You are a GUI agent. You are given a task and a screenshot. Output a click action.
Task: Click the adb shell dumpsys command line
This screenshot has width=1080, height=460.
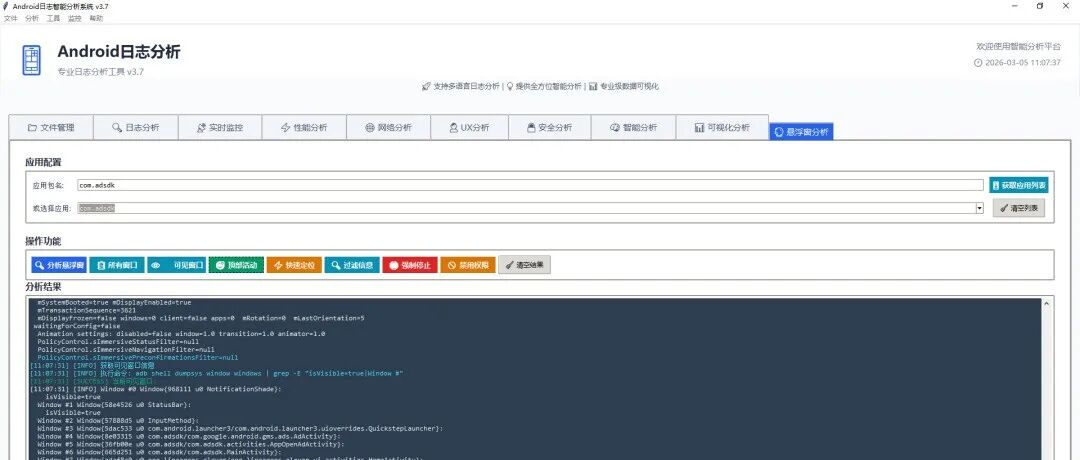tap(217, 373)
